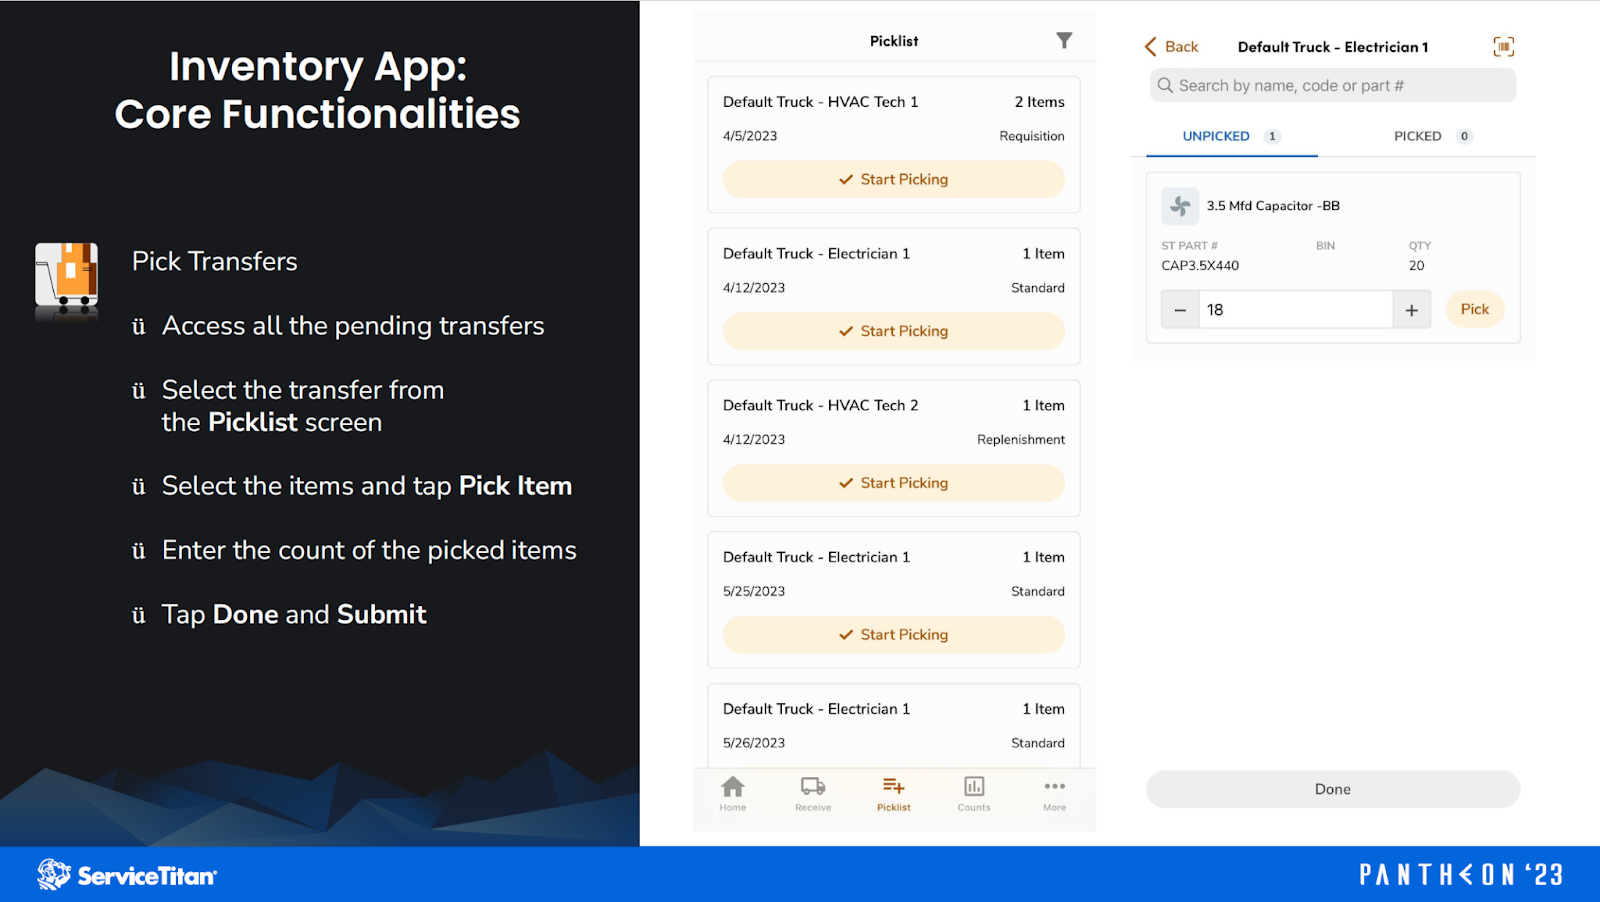Go to Home in bottom navigation
This screenshot has width=1600, height=902.
point(733,793)
